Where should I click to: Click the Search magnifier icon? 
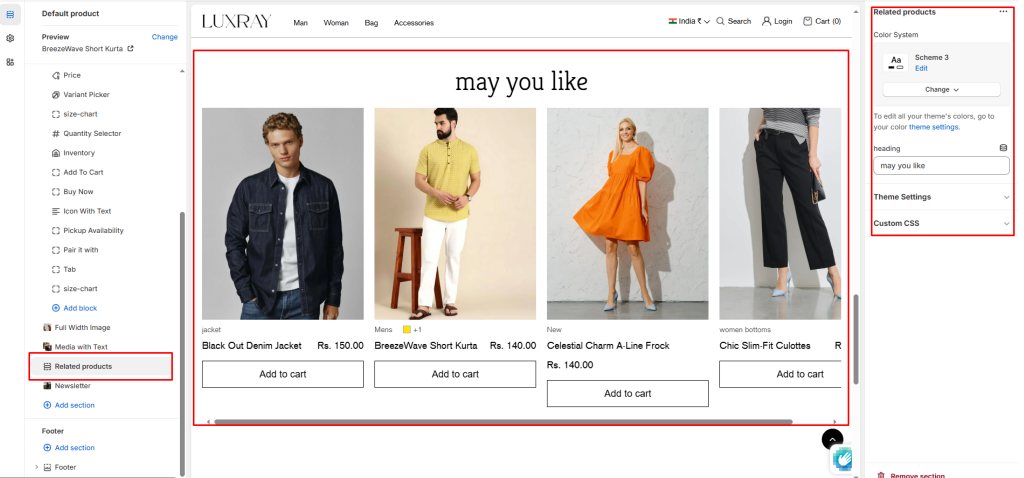[x=720, y=21]
